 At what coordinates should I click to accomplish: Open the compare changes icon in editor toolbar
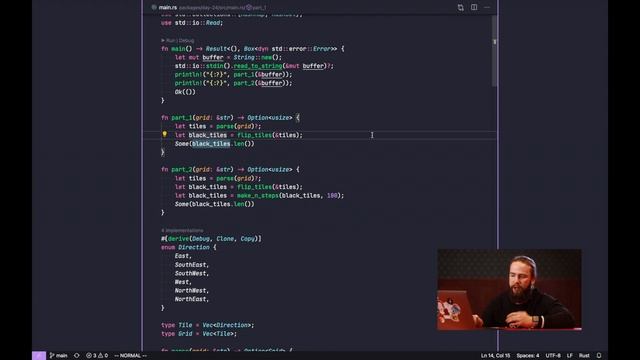(460, 7)
